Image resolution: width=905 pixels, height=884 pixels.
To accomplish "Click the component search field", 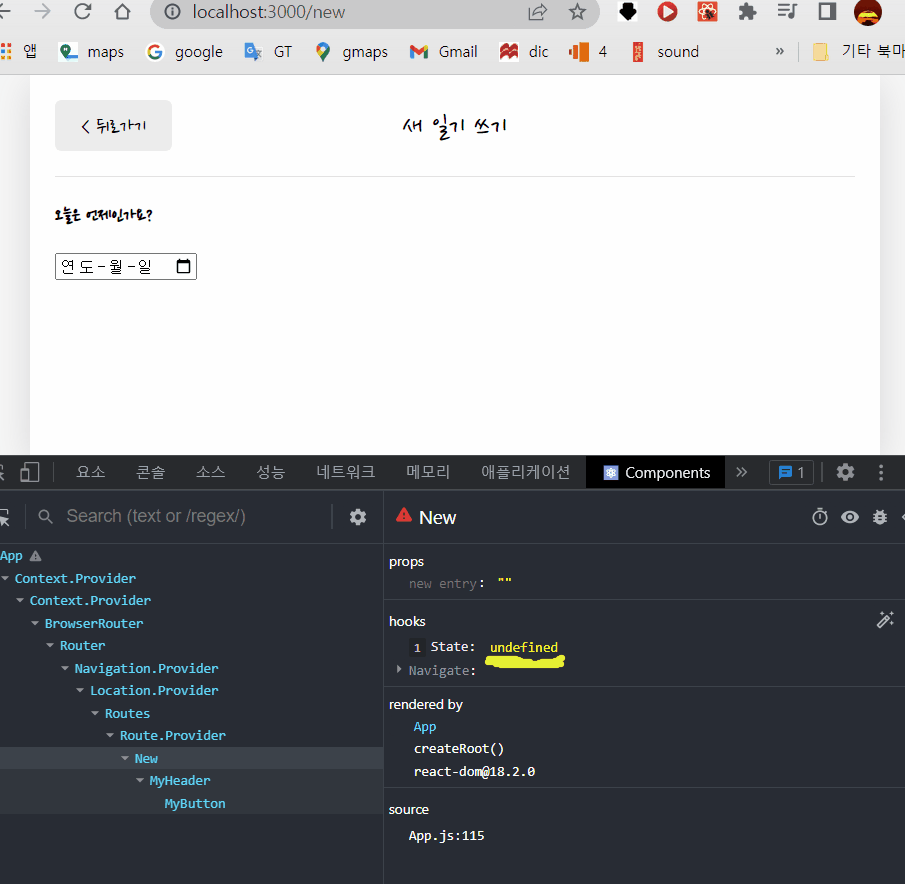I will [x=185, y=516].
